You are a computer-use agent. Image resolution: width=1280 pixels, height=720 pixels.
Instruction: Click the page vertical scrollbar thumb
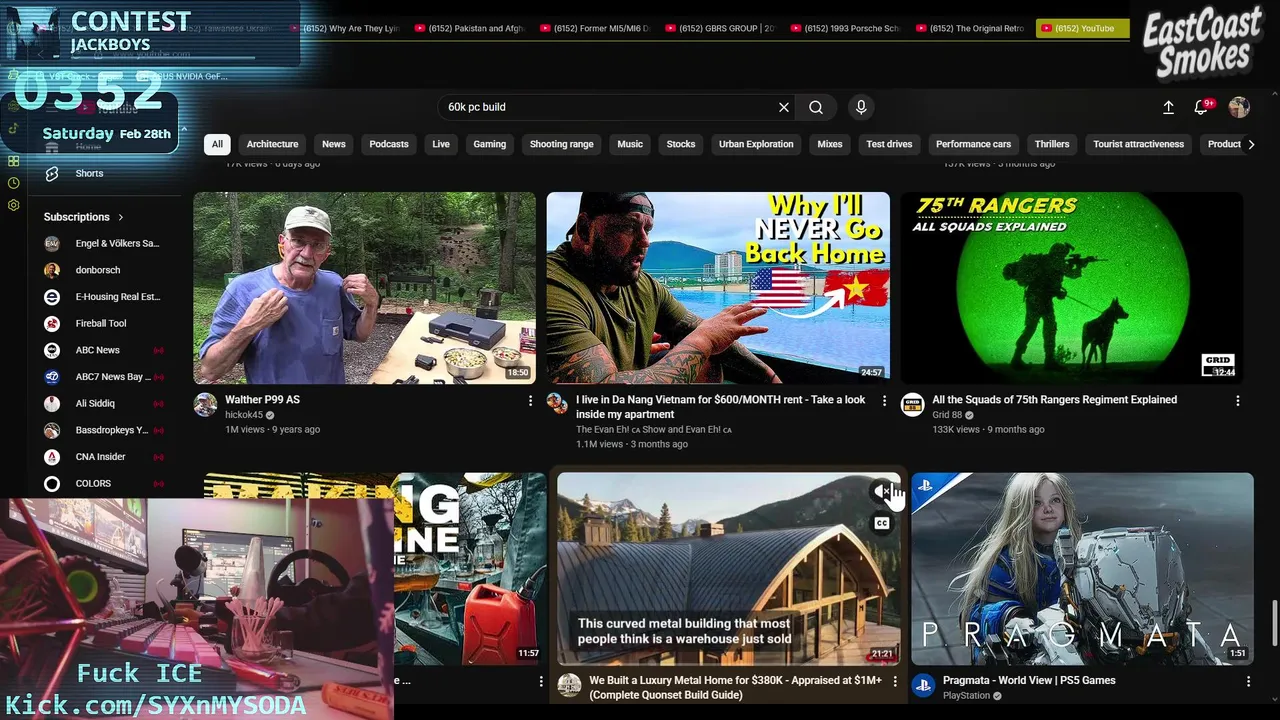click(x=1274, y=623)
